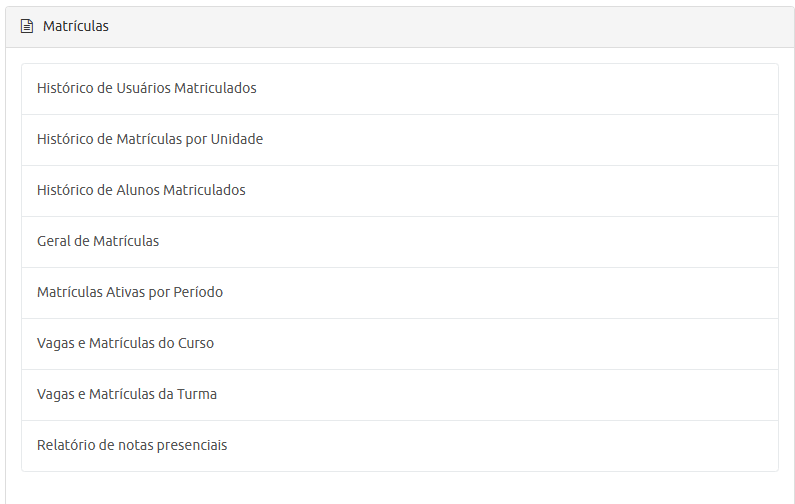795x504 pixels.
Task: Open Histórico de Usuários Matriculados report
Action: [147, 89]
